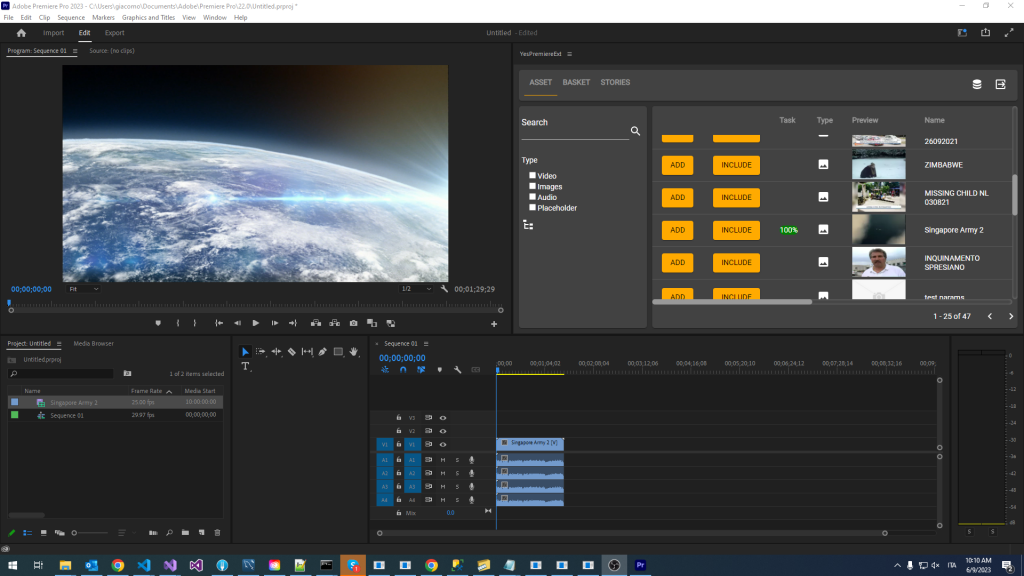Select the Hand tool
Screen dimensions: 1024x576
pyautogui.click(x=354, y=352)
